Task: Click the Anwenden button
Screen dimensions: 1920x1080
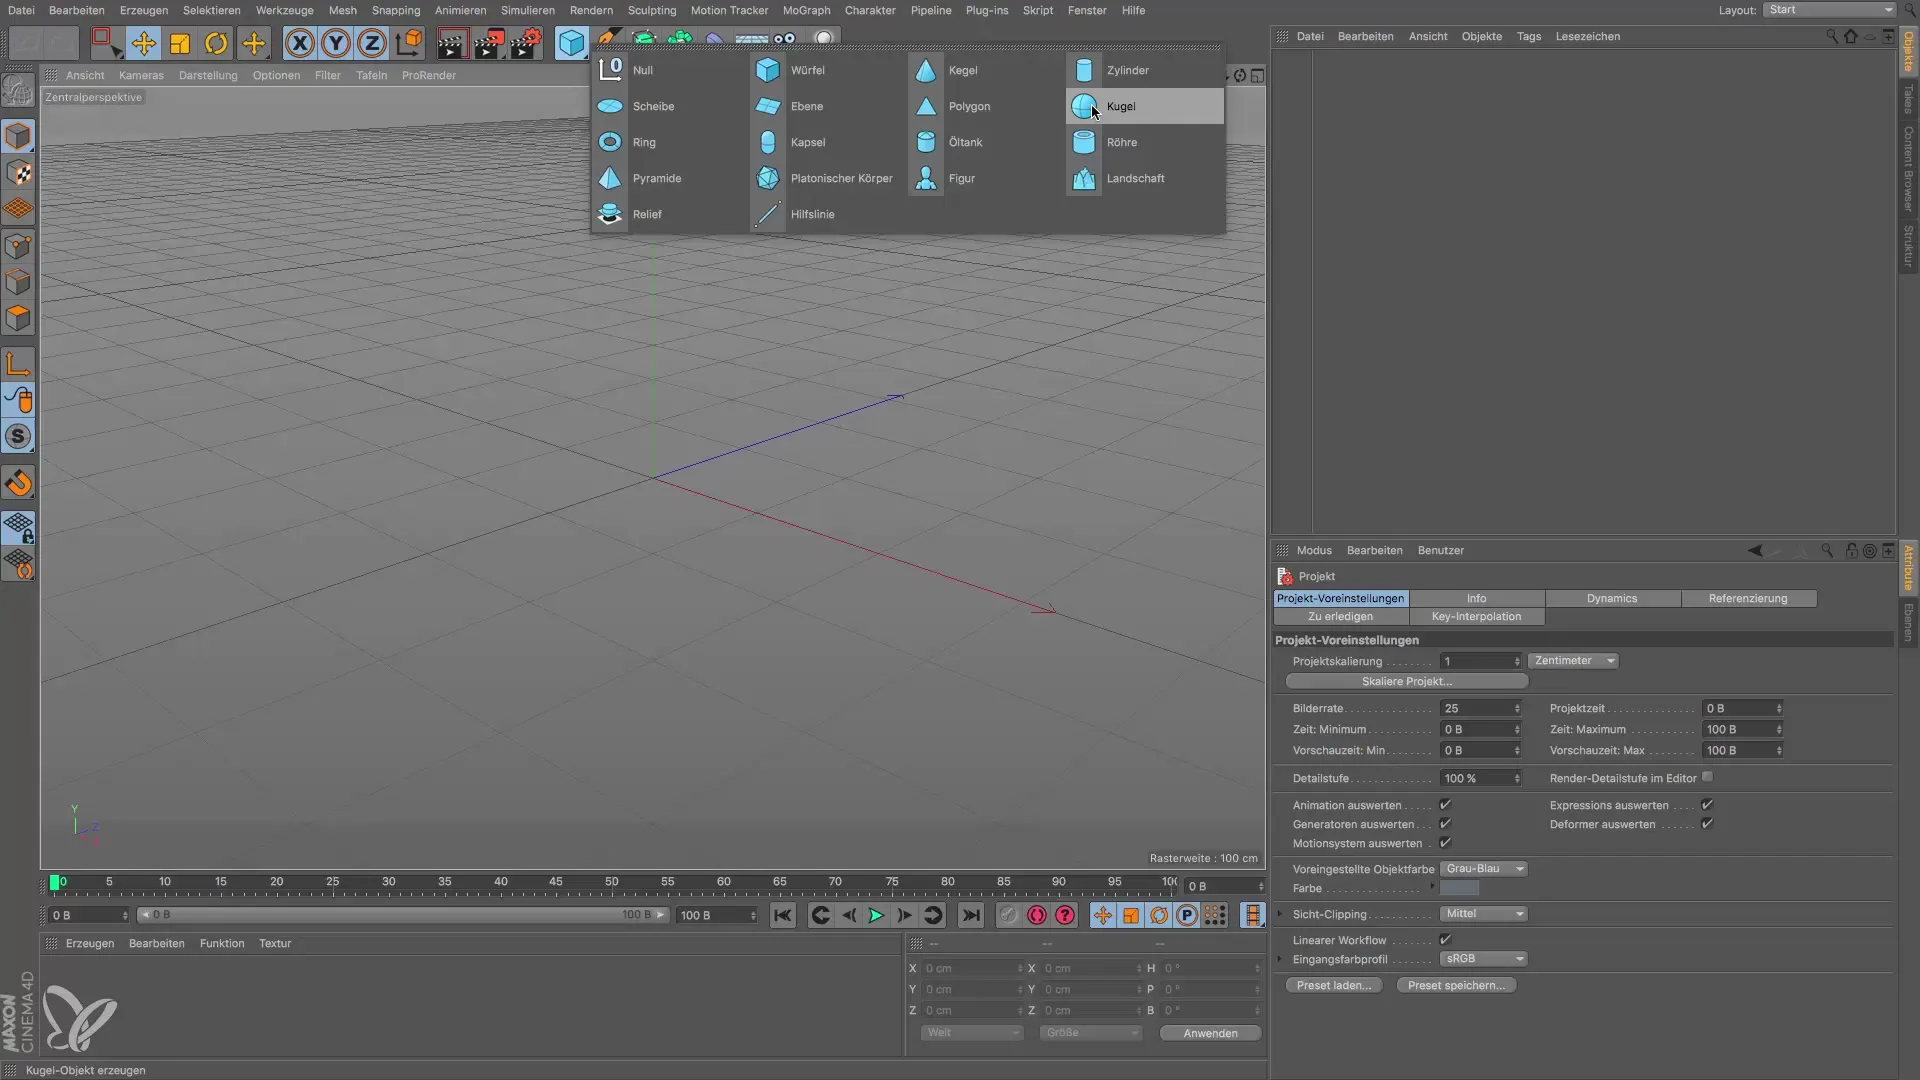Action: [1210, 1034]
